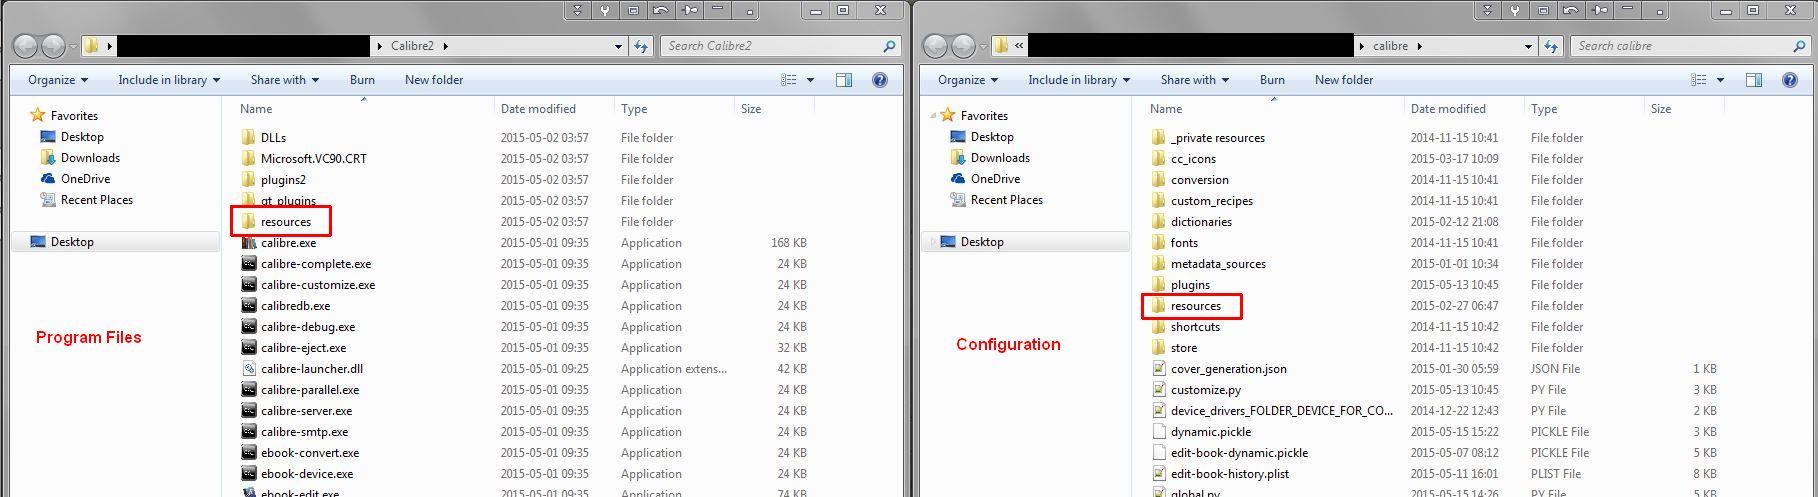The height and width of the screenshot is (497, 1818).
Task: Click Back arrow in Calibre2 window
Action: pos(27,46)
